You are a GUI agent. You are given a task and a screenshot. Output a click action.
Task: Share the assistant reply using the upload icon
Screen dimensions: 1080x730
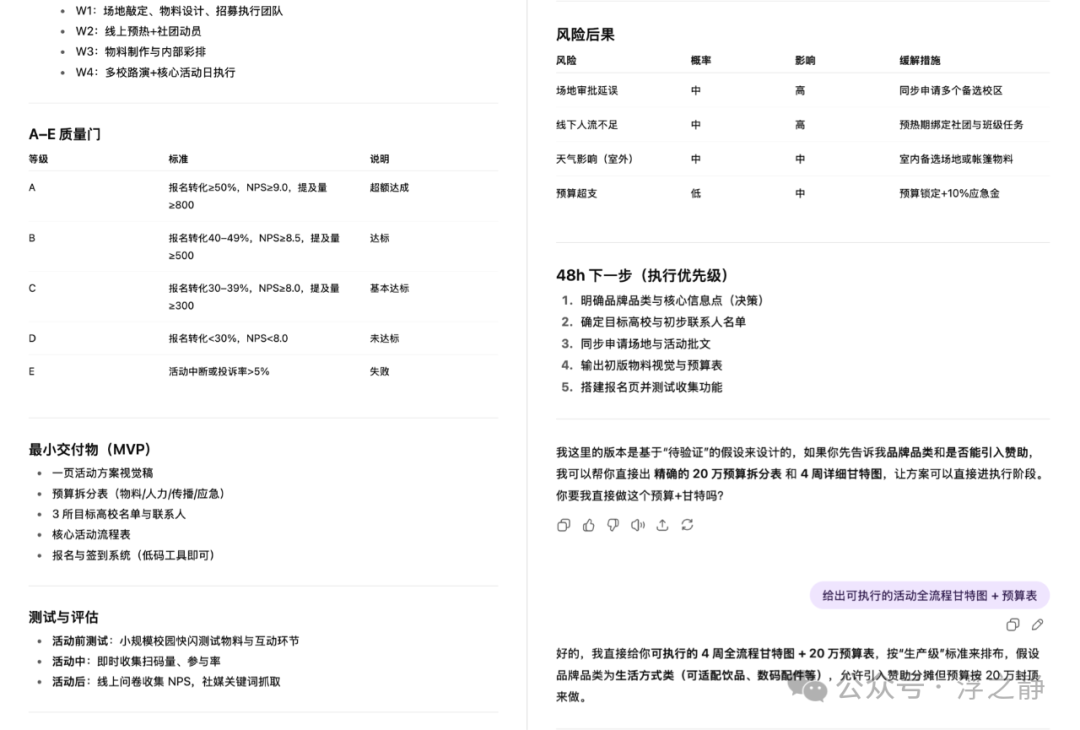(663, 525)
